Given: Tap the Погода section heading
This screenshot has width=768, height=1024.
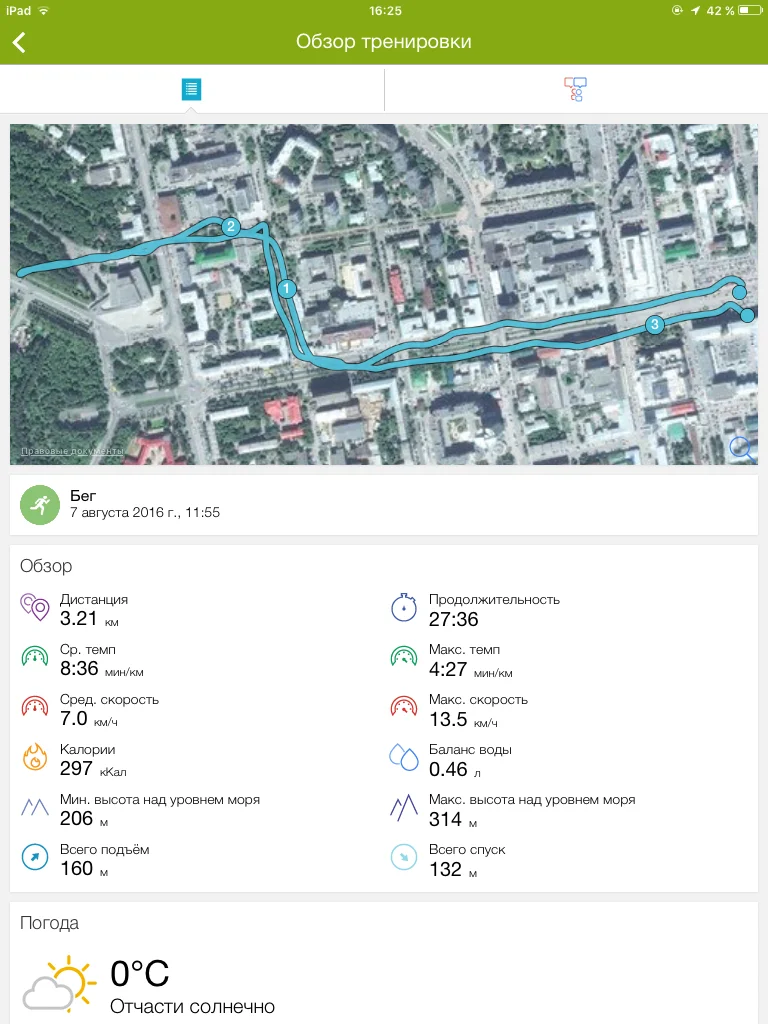Looking at the screenshot, I should pyautogui.click(x=49, y=923).
